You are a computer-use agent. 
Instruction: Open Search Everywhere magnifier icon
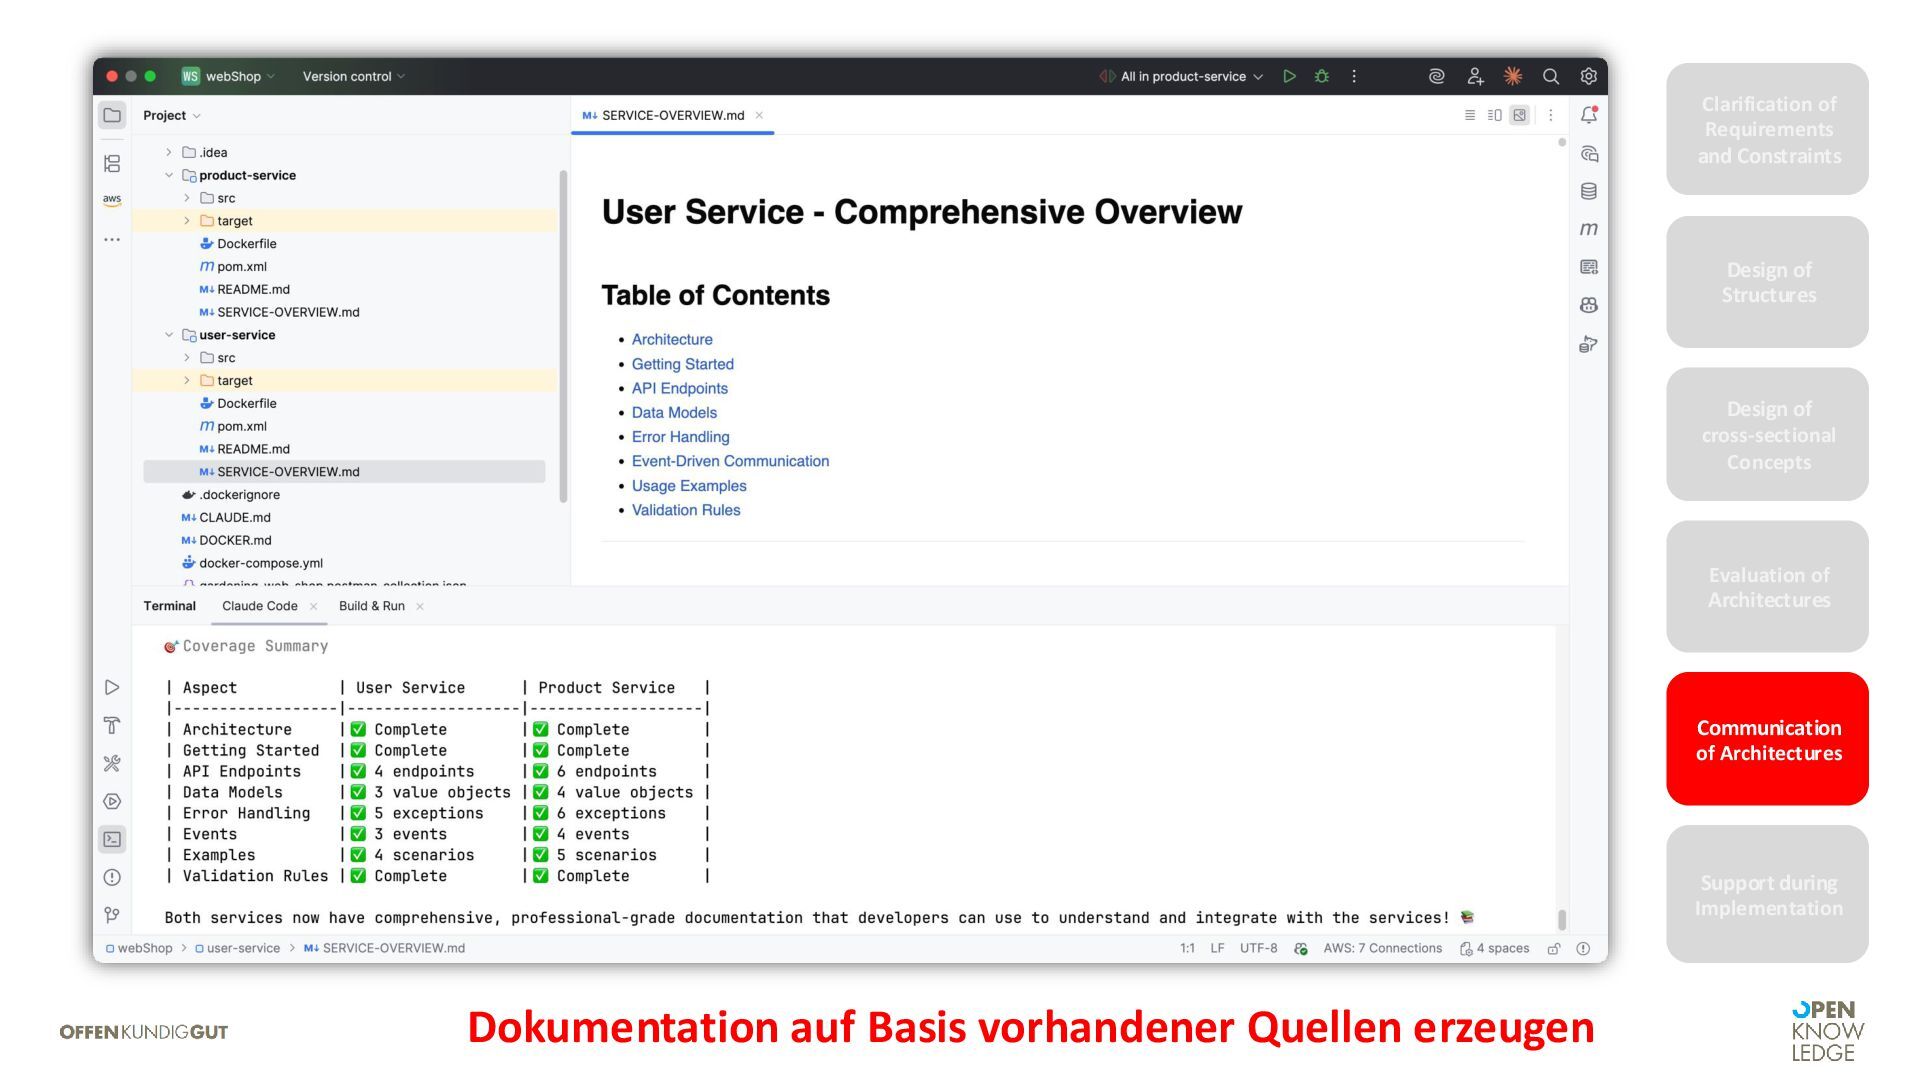(x=1550, y=76)
